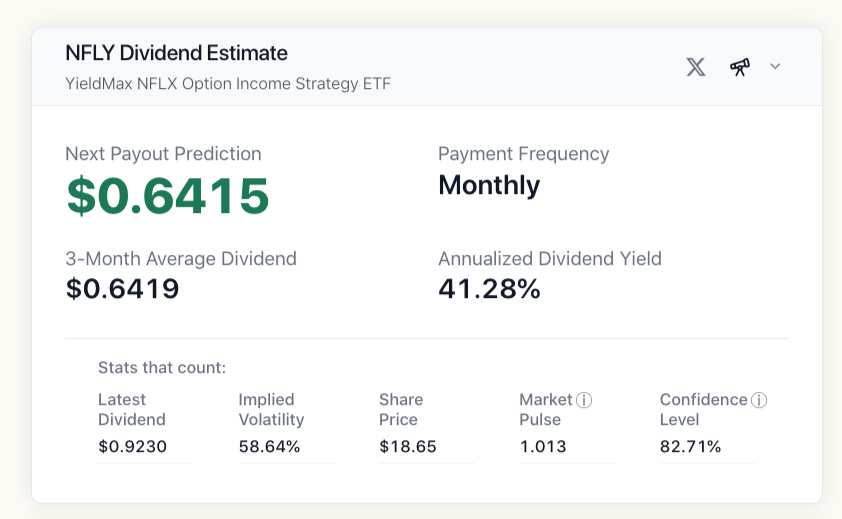
Task: Click the Implied Volatility label
Action: [271, 409]
